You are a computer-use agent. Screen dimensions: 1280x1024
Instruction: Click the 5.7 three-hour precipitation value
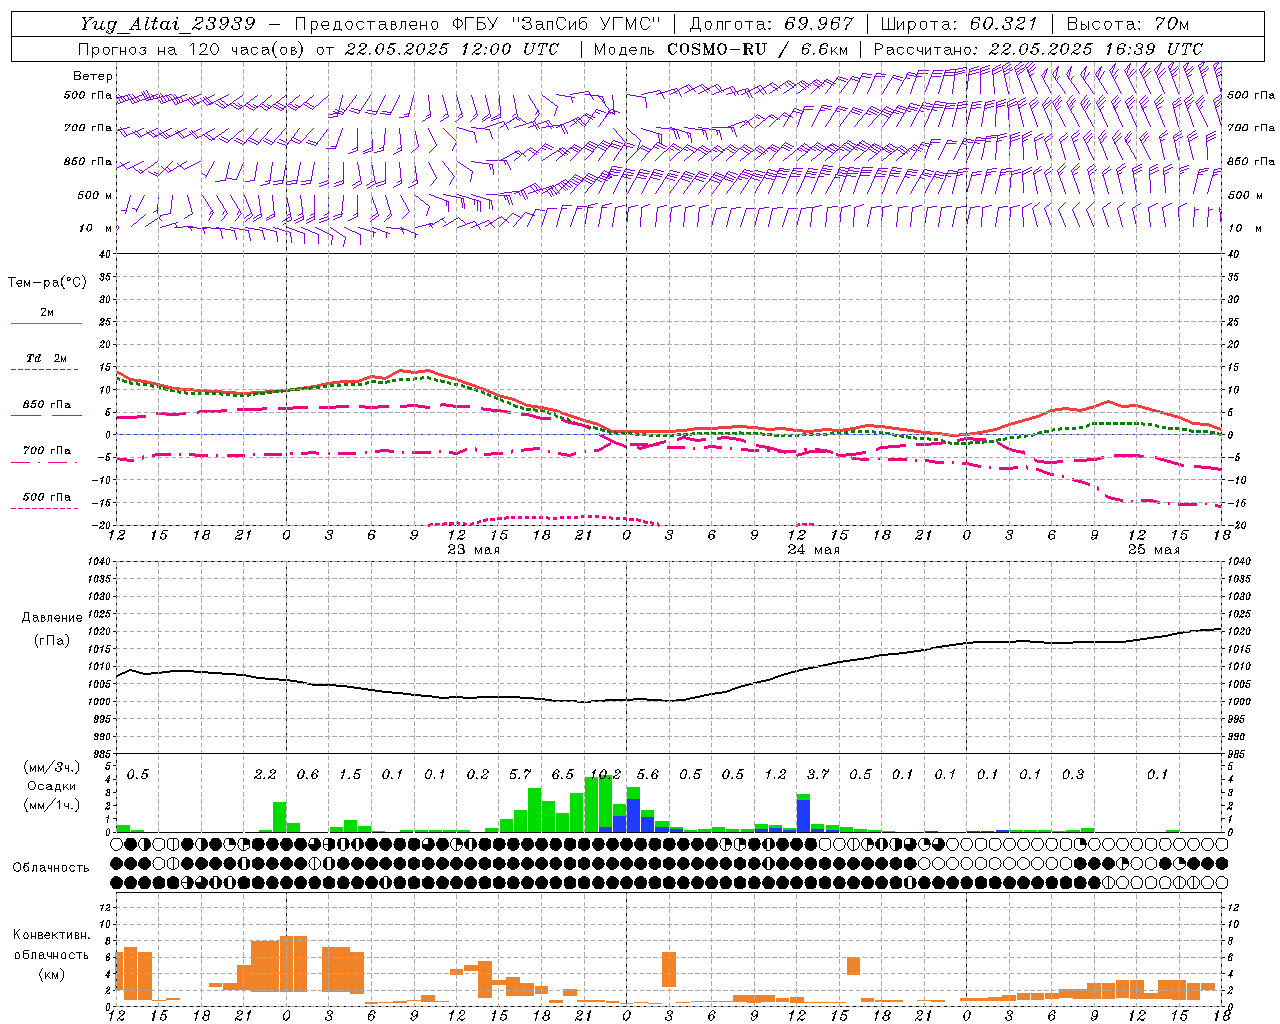coord(520,775)
